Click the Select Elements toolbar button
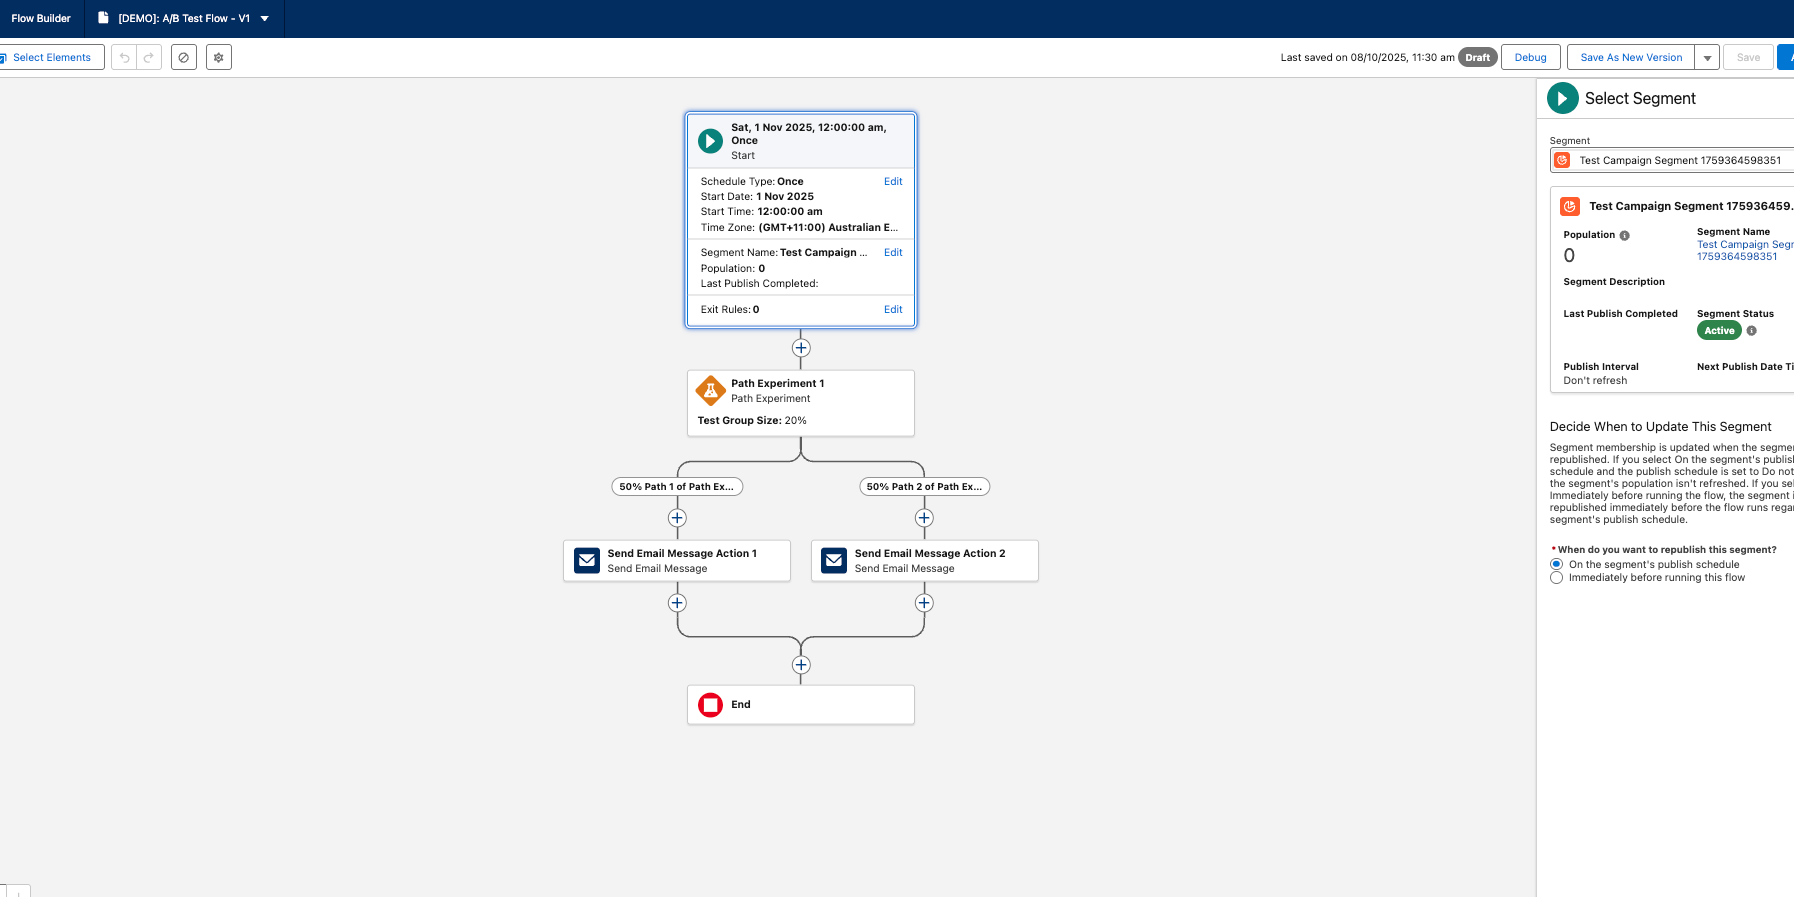The height and width of the screenshot is (897, 1794). (50, 58)
